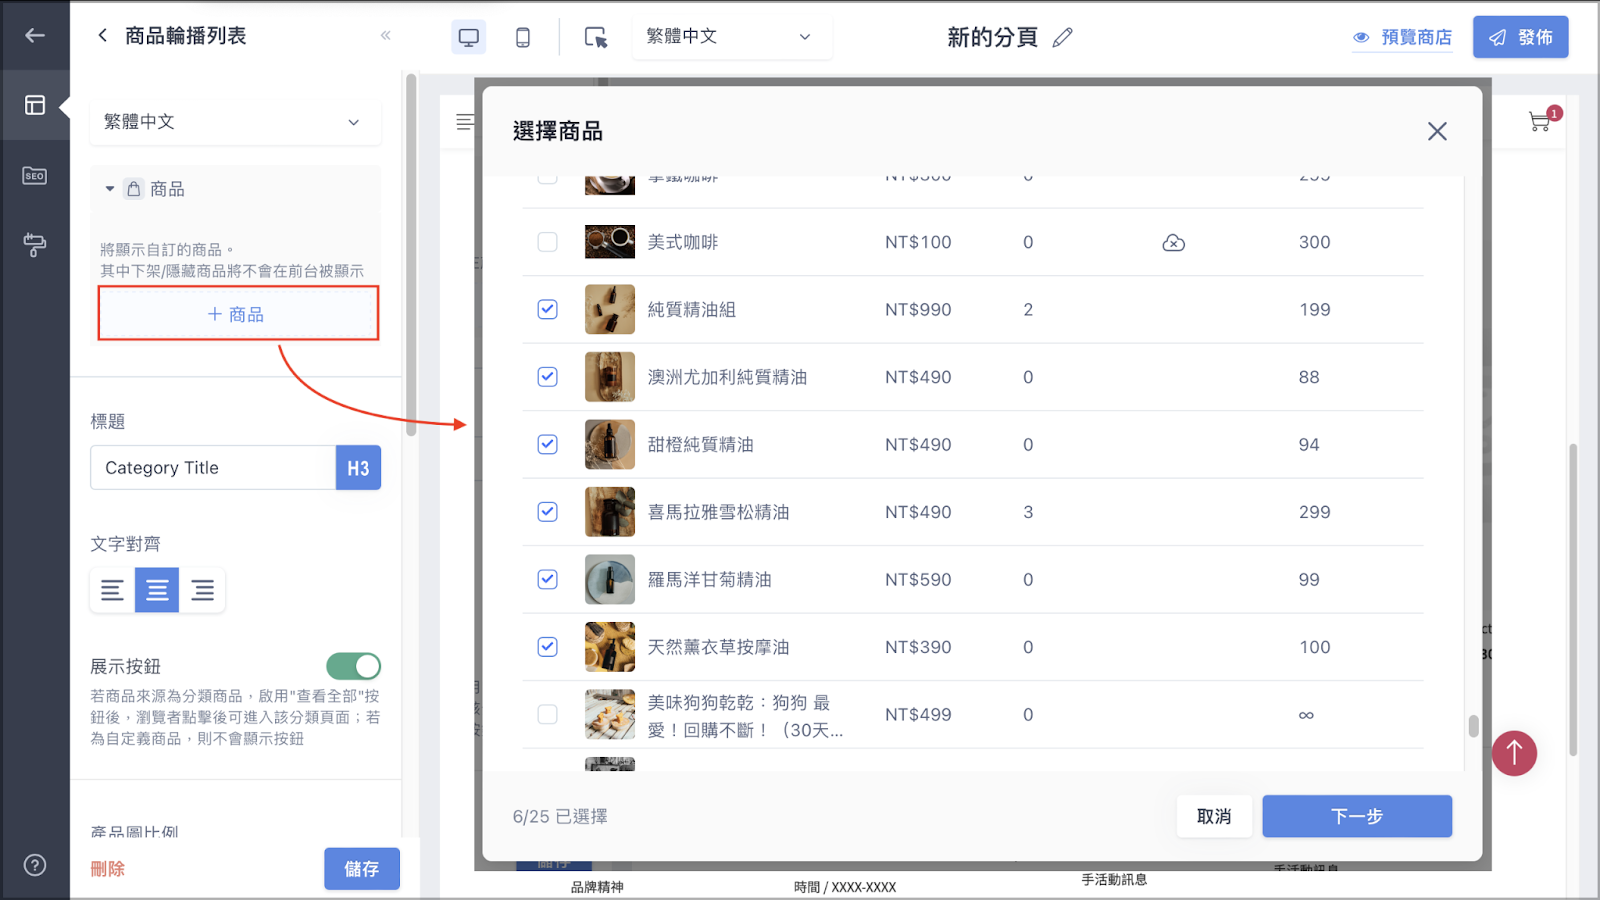The image size is (1600, 900).
Task: Click the stock value 299
Action: tap(1315, 512)
